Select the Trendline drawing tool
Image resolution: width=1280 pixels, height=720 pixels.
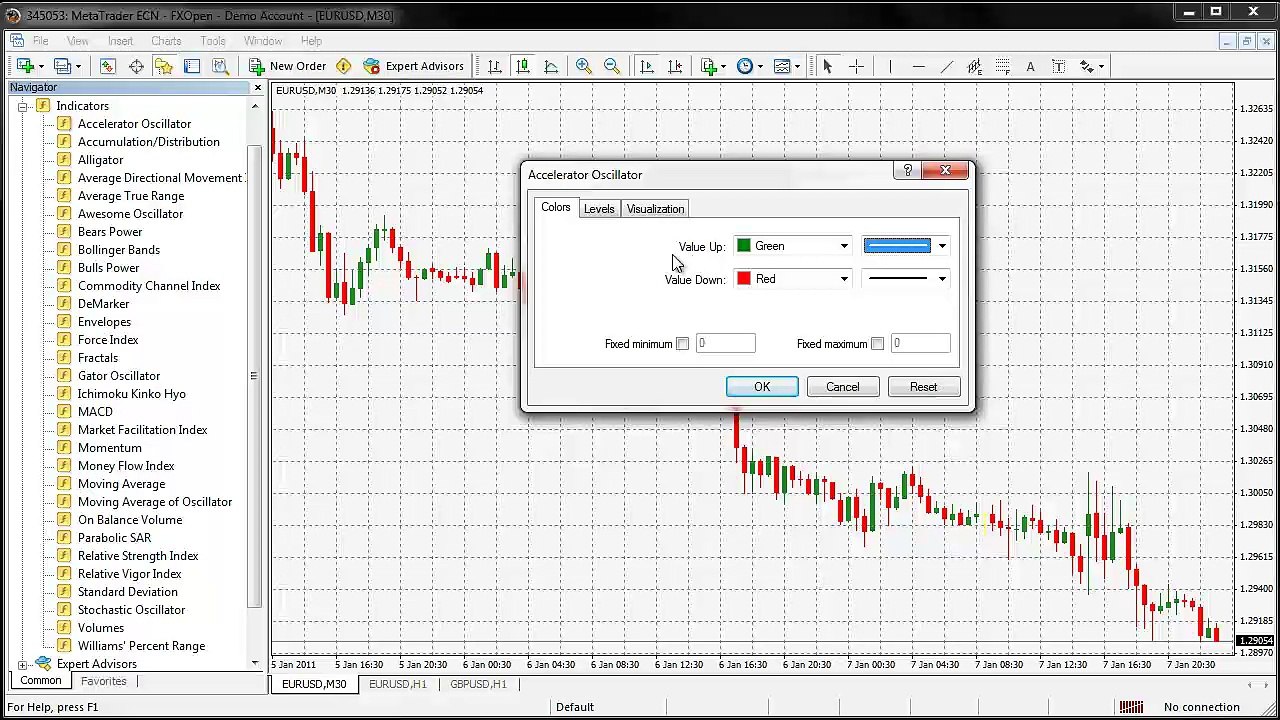(946, 66)
